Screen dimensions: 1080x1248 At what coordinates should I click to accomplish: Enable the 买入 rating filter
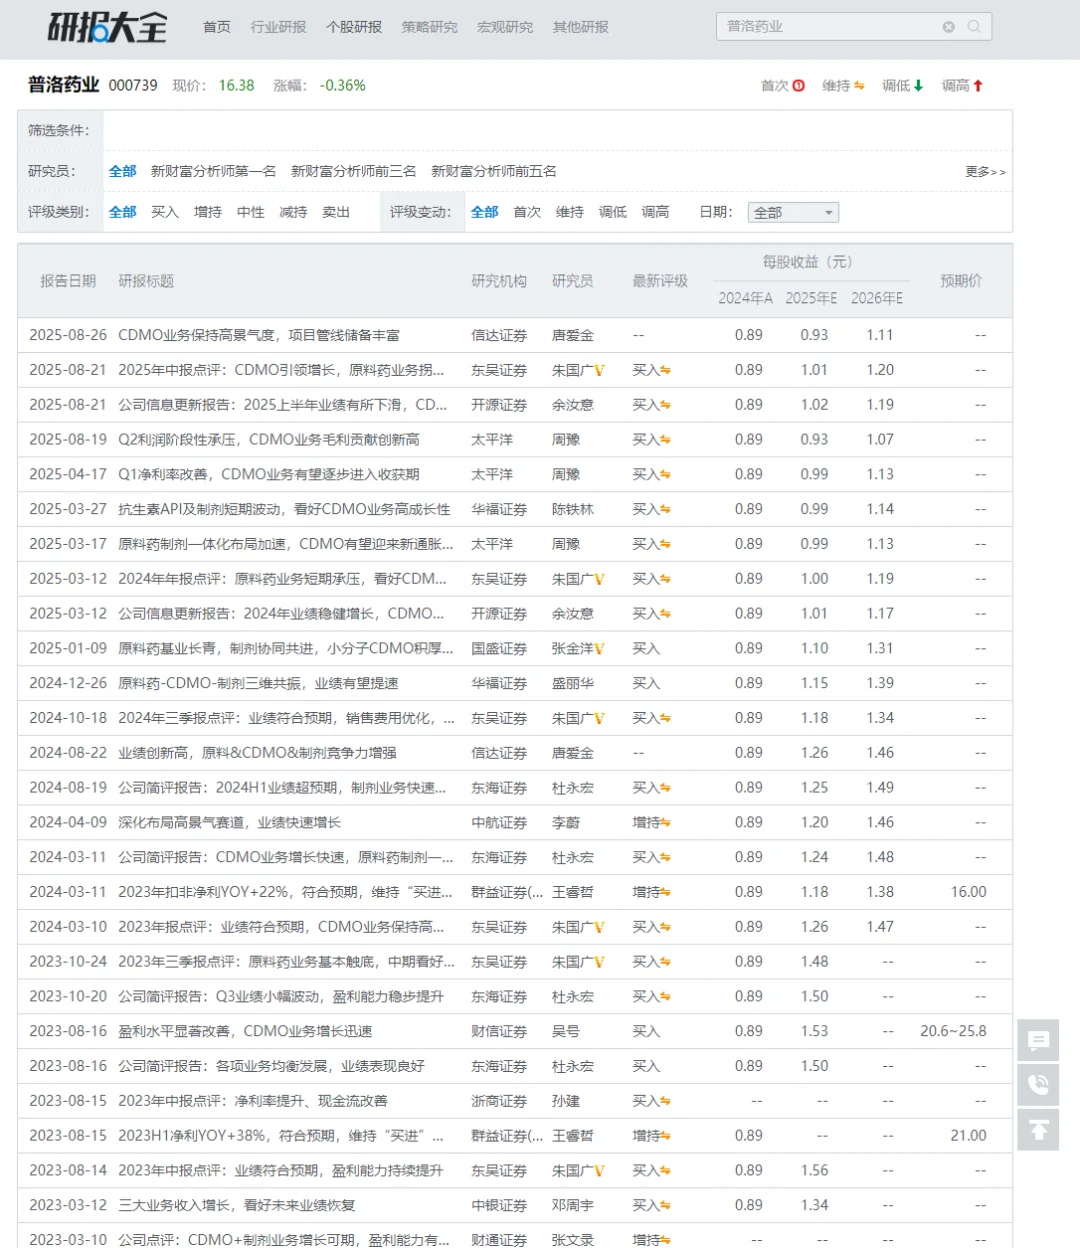click(163, 212)
